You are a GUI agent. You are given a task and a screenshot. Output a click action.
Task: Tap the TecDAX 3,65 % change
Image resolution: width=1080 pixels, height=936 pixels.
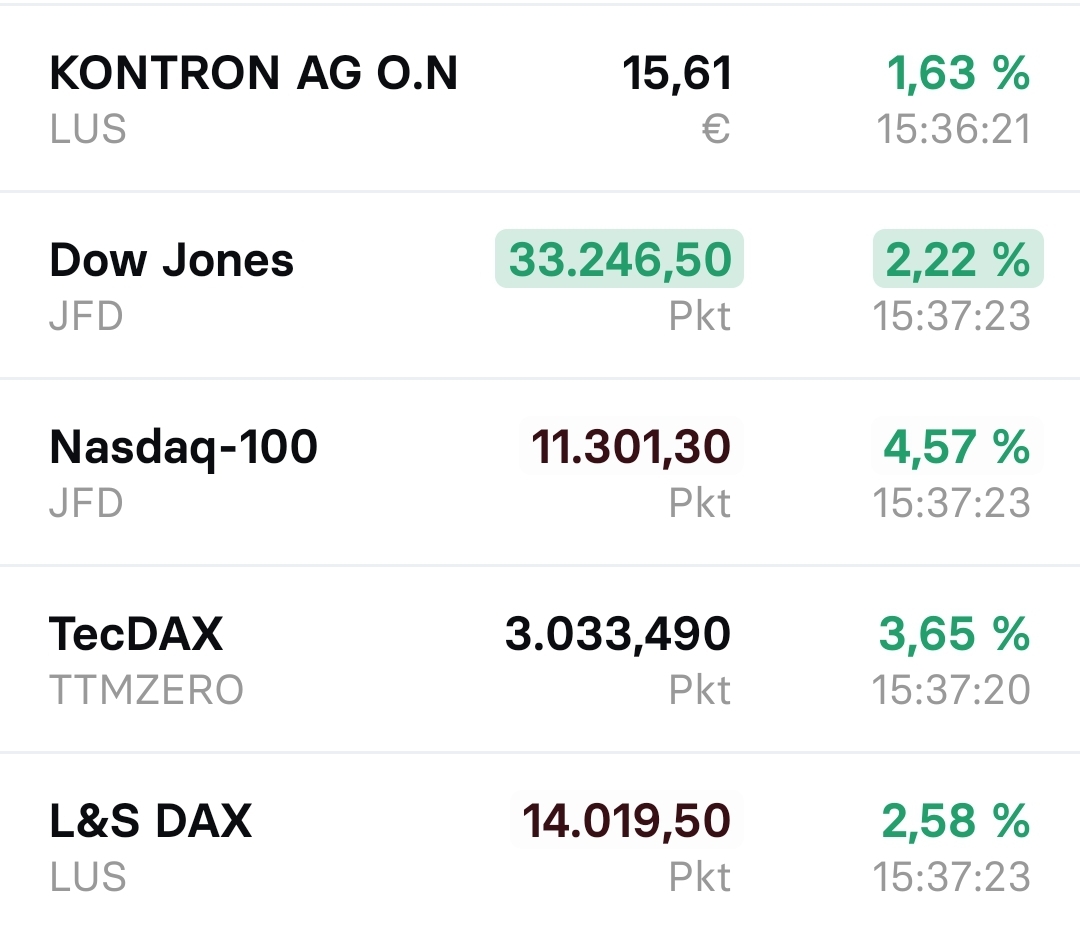955,634
